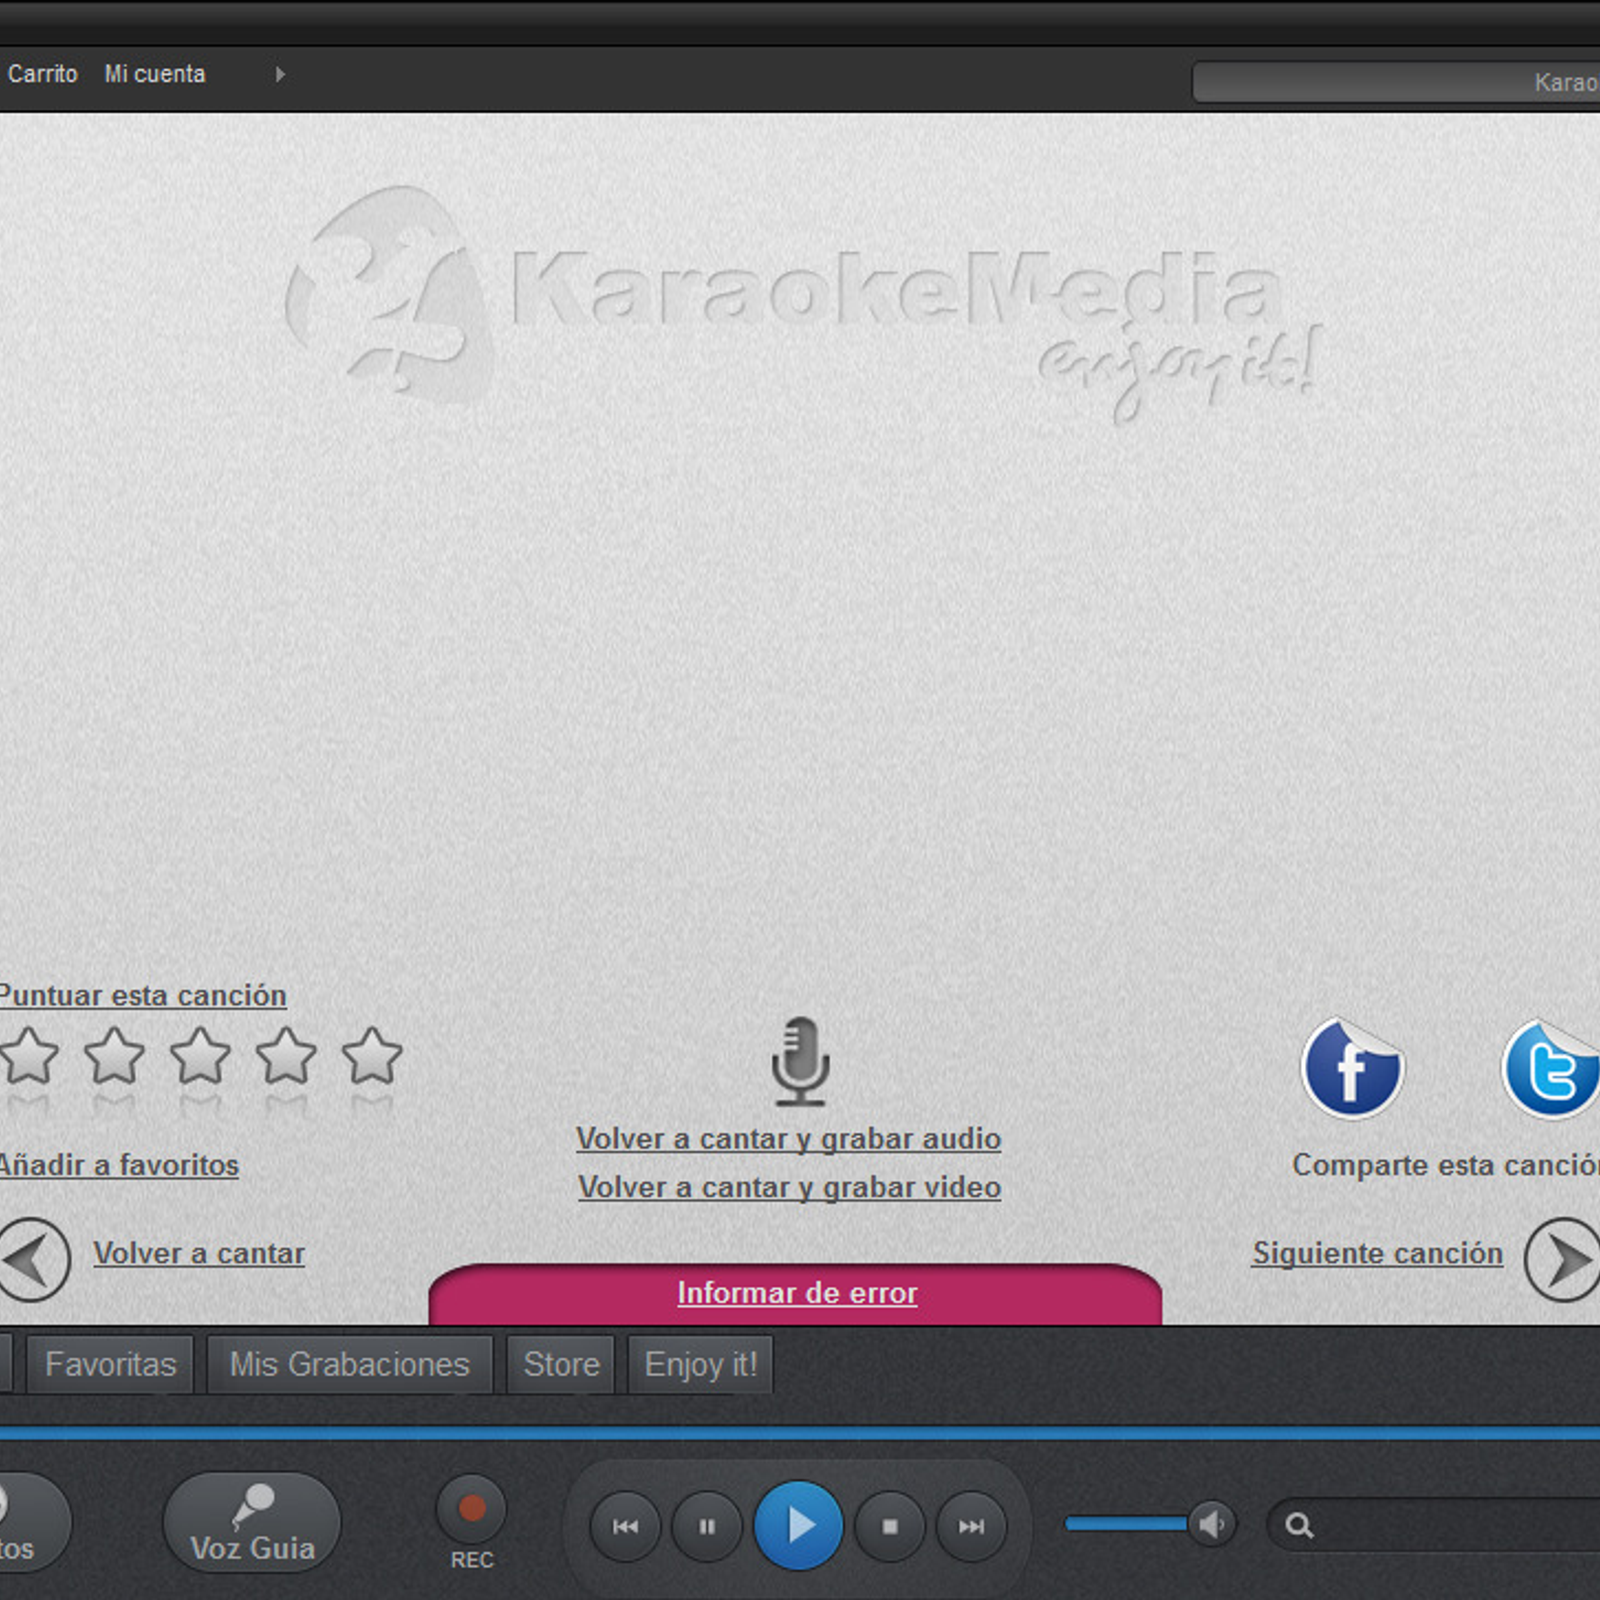Click the first rating star
Image resolution: width=1600 pixels, height=1600 pixels.
(x=29, y=1056)
